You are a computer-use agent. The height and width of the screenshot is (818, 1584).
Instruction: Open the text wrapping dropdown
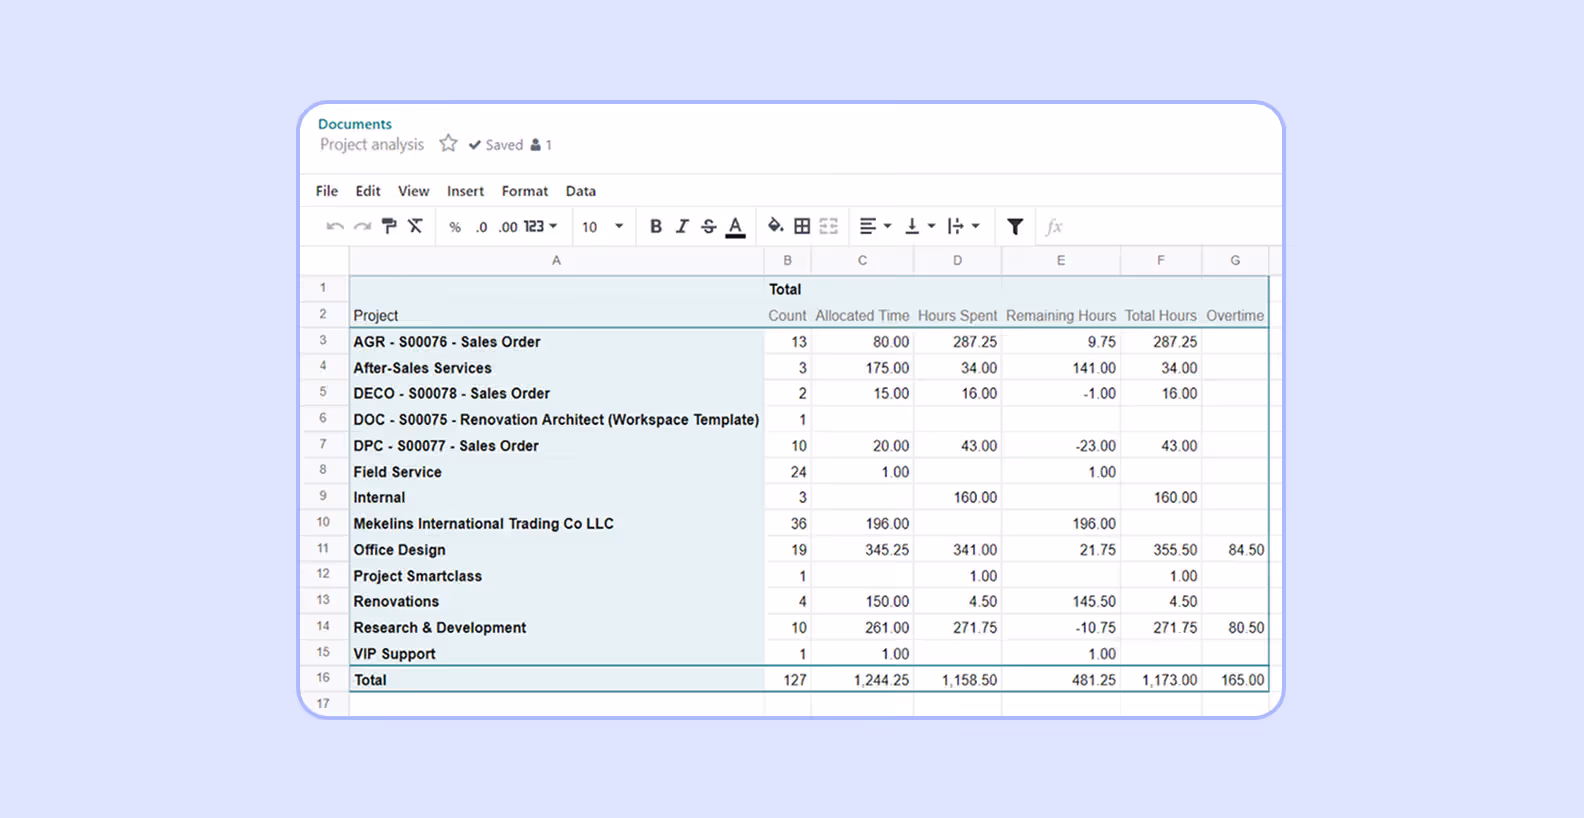[963, 226]
